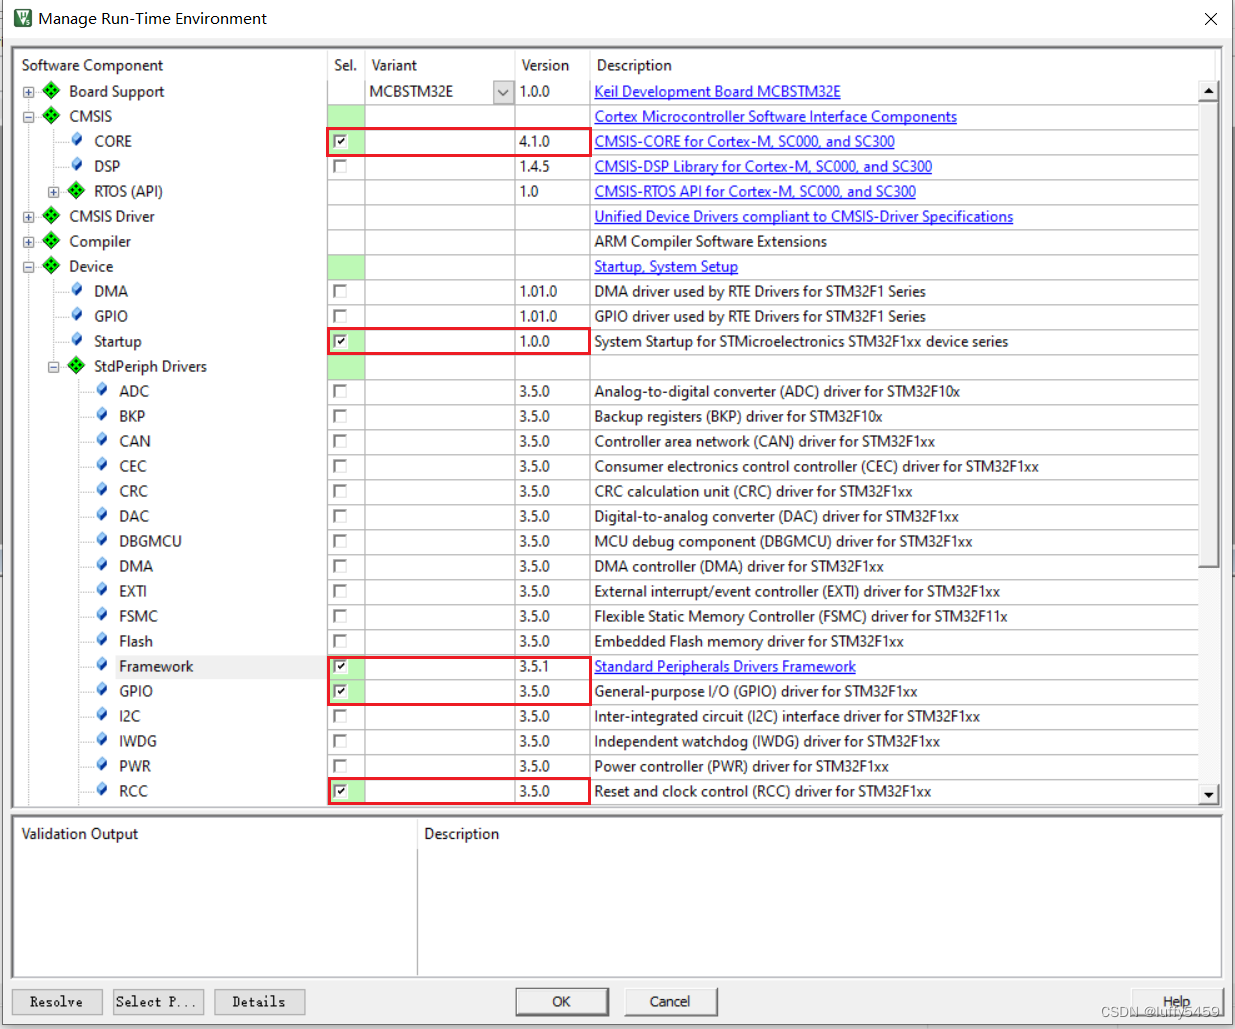Open Startup, System Setup link
The width and height of the screenshot is (1235, 1029).
[666, 266]
